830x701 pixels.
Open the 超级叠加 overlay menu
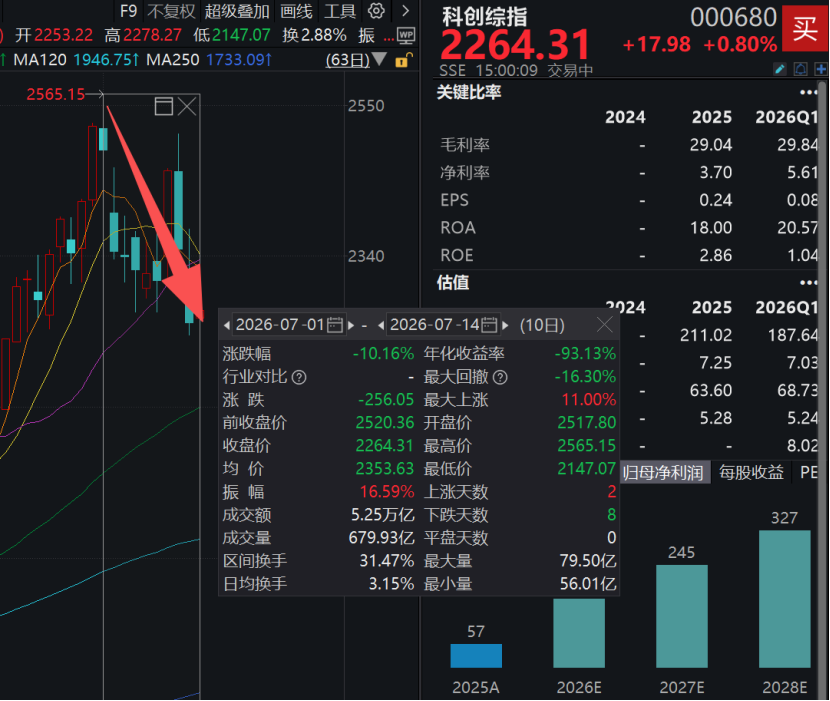237,11
